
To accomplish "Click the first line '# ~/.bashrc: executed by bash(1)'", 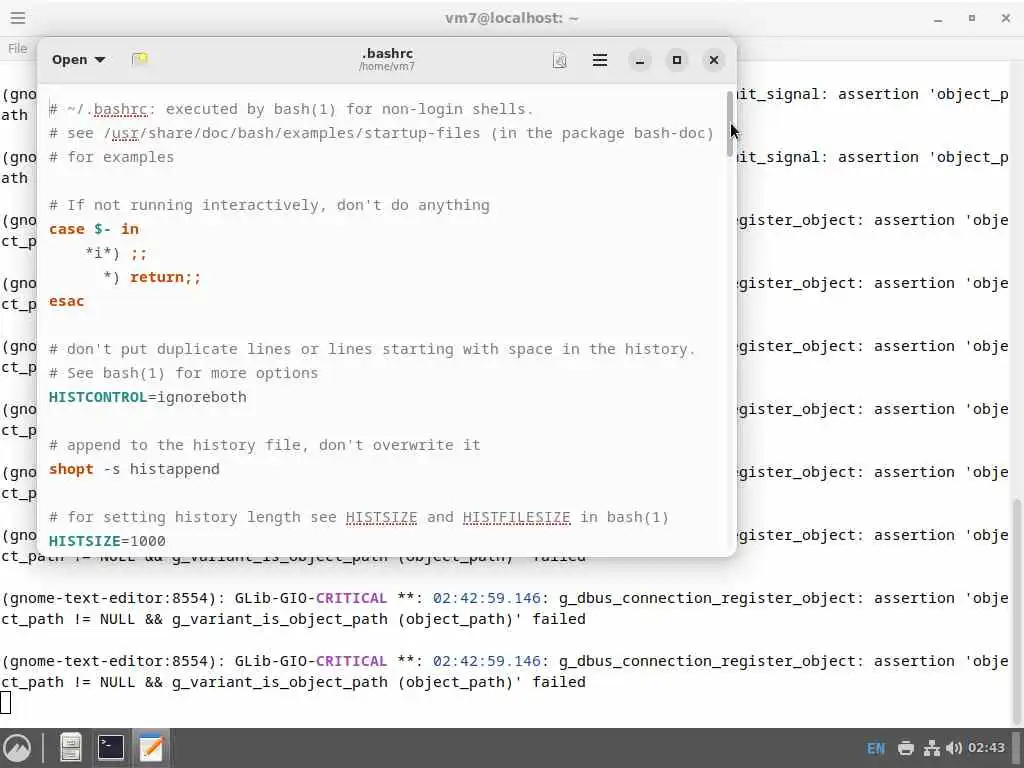I will point(291,109).
